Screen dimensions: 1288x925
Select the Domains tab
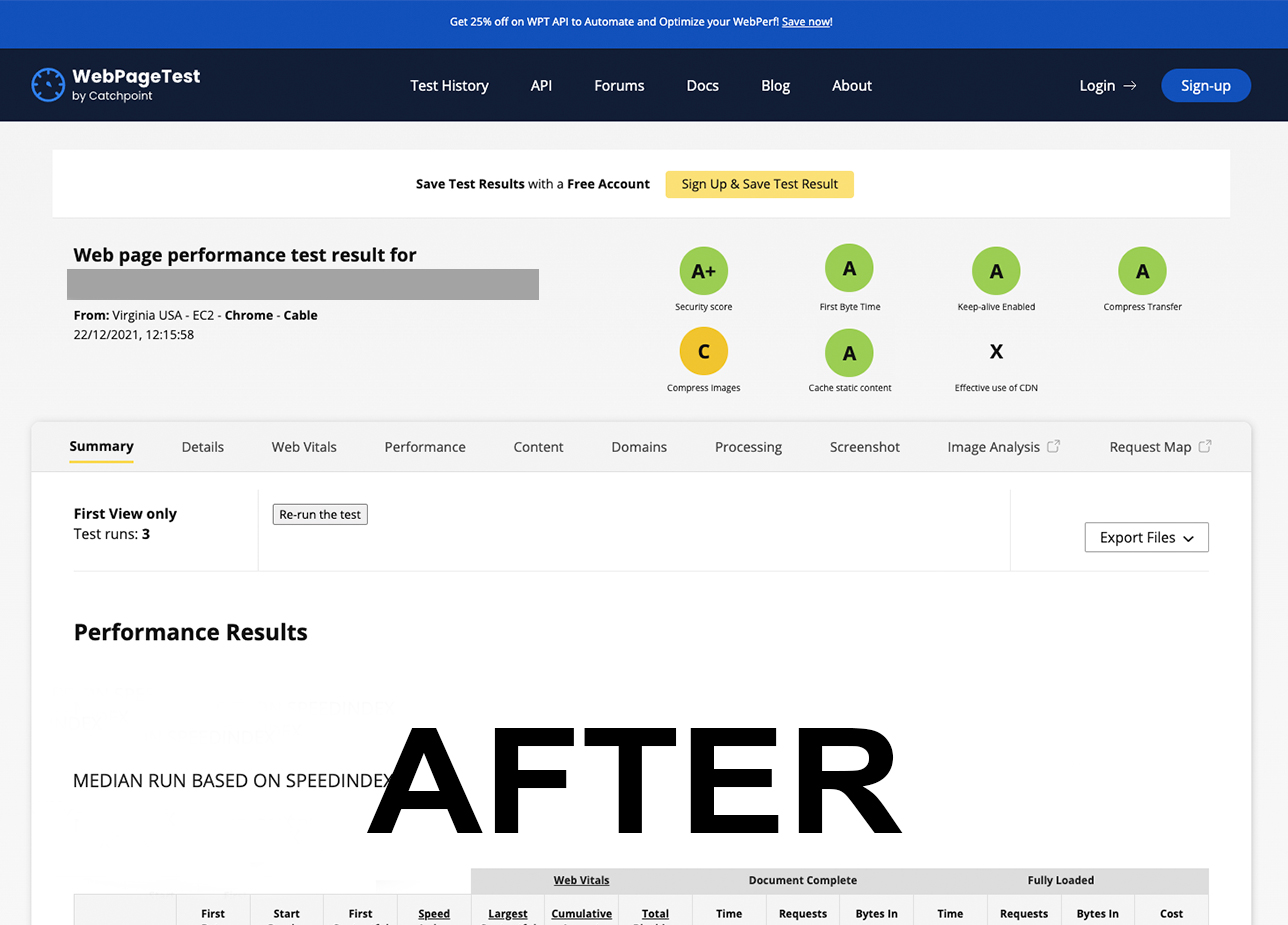pos(639,447)
